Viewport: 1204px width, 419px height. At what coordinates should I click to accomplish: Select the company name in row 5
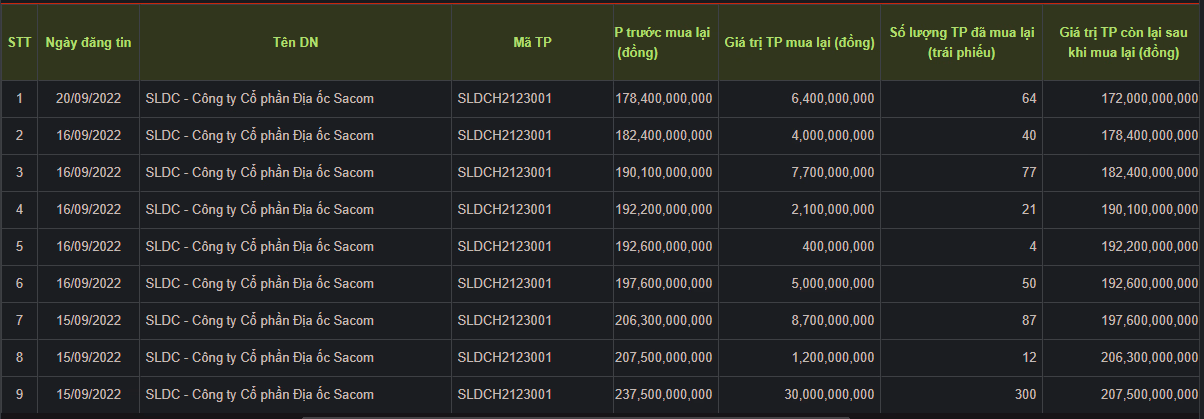coord(259,246)
